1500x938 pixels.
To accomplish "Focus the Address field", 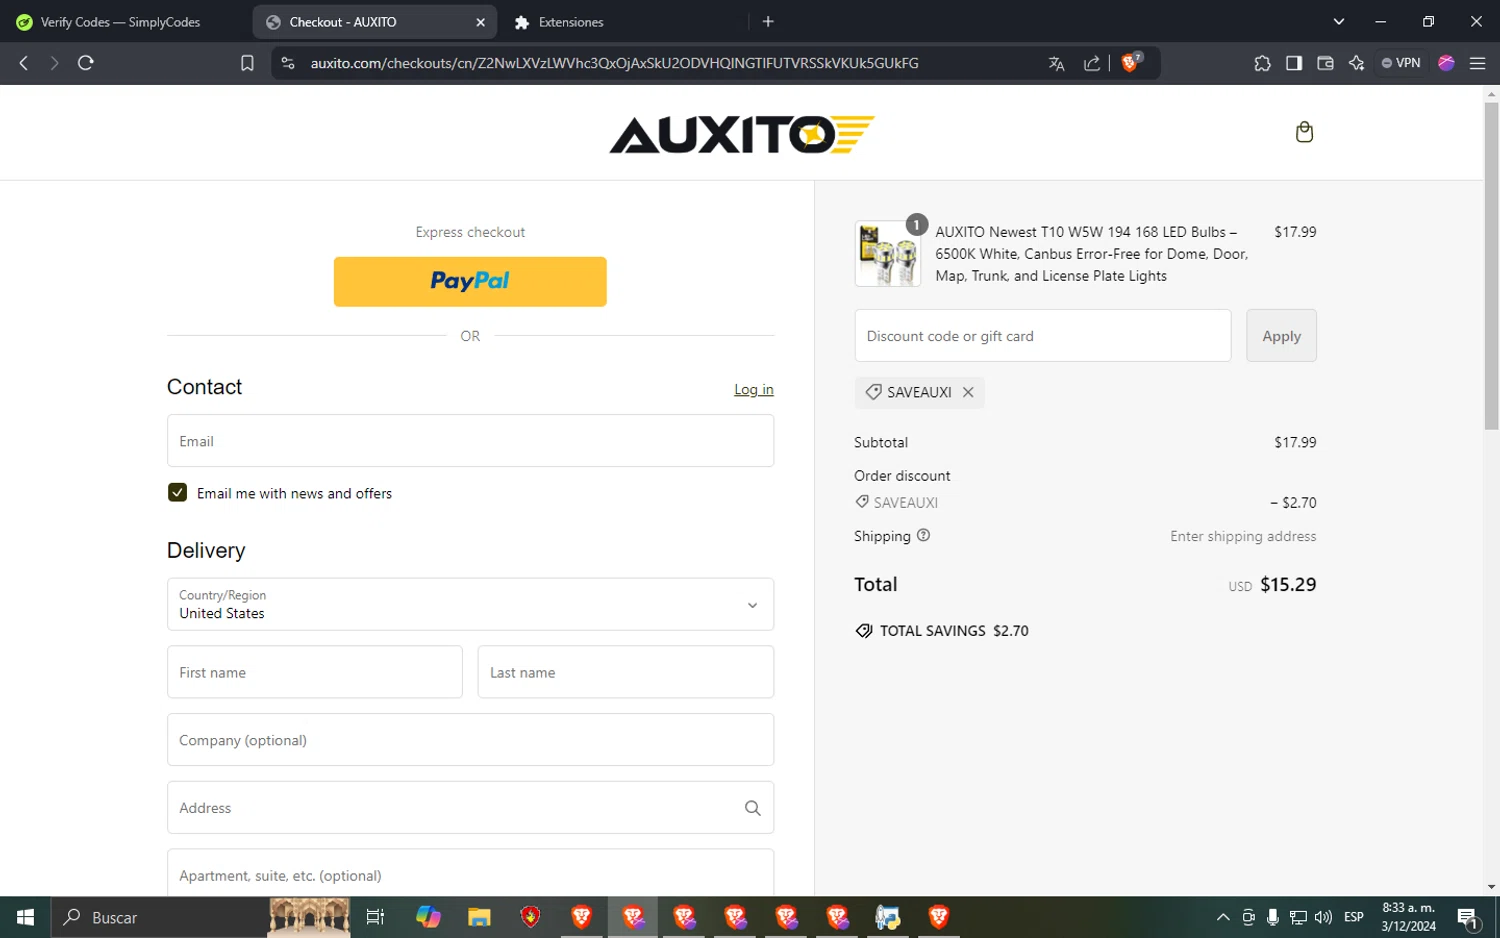I will pos(470,808).
